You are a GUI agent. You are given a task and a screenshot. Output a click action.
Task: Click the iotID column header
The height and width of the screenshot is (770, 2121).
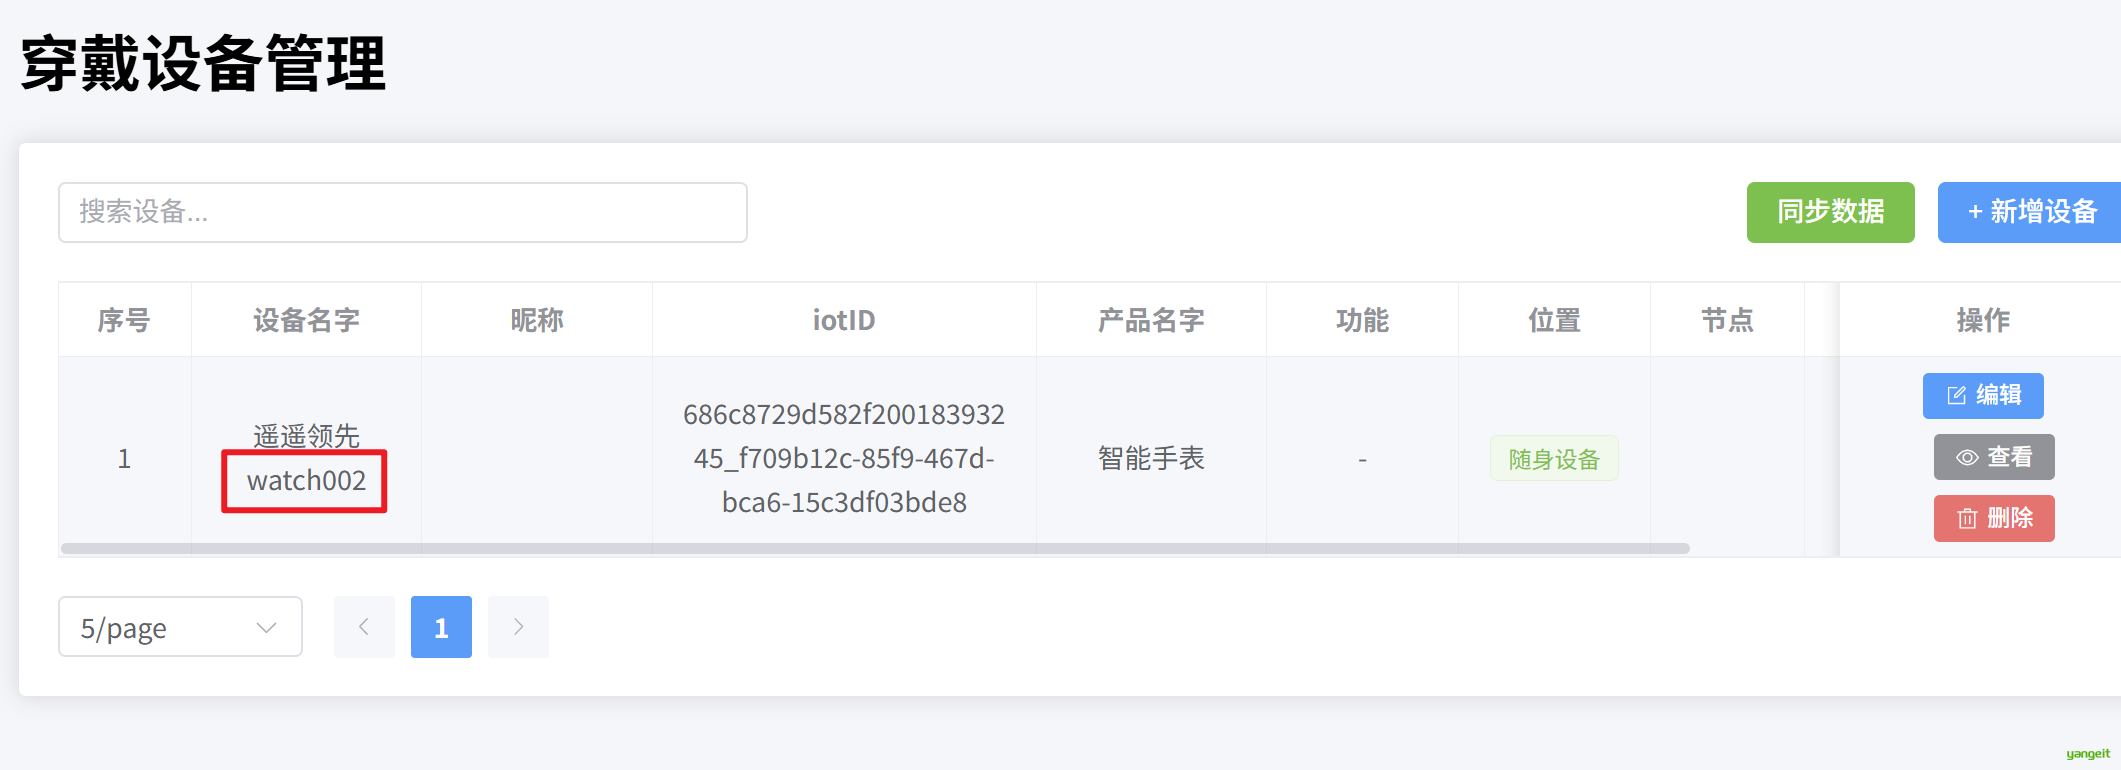844,320
